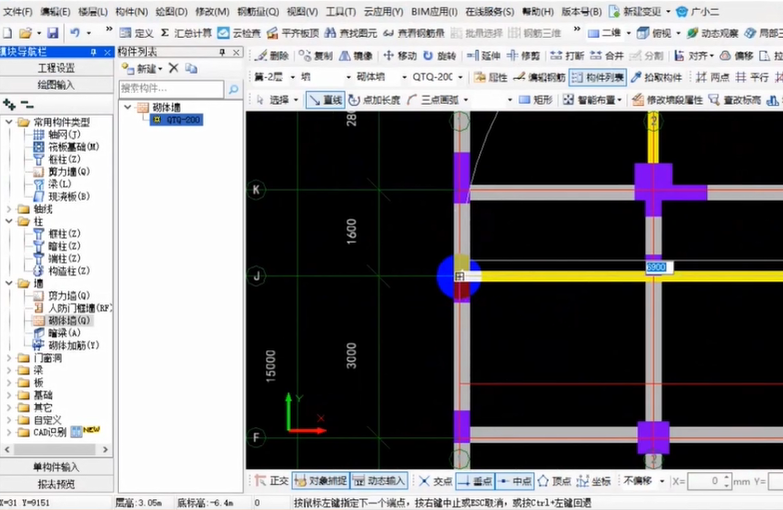Run 汇总计算 summary calculation
783x510 pixels.
click(186, 33)
